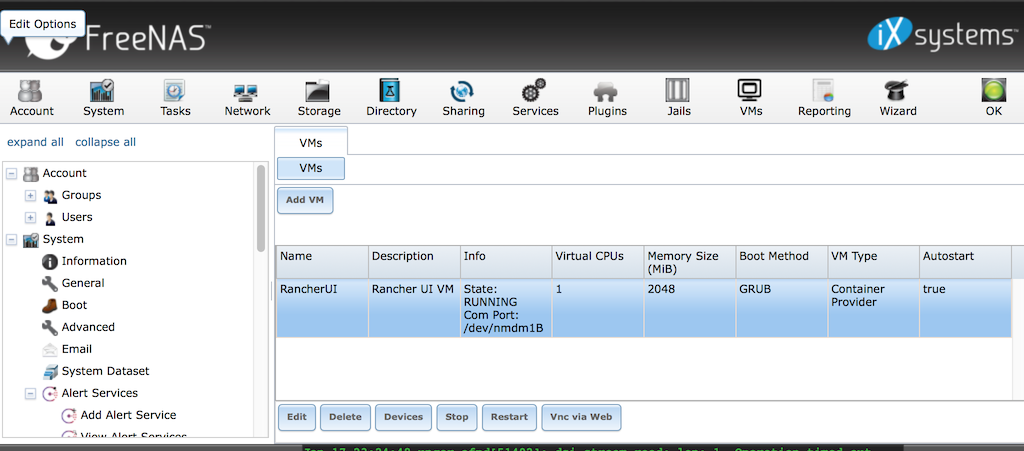Open Devices for the selected VM
Viewport: 1024px width, 451px height.
coord(403,417)
